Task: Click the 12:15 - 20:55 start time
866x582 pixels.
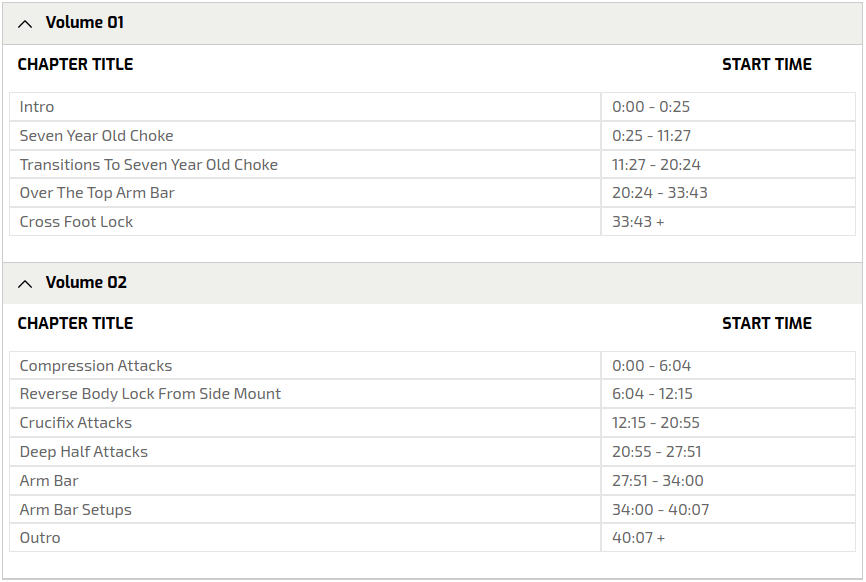Action: coord(656,423)
